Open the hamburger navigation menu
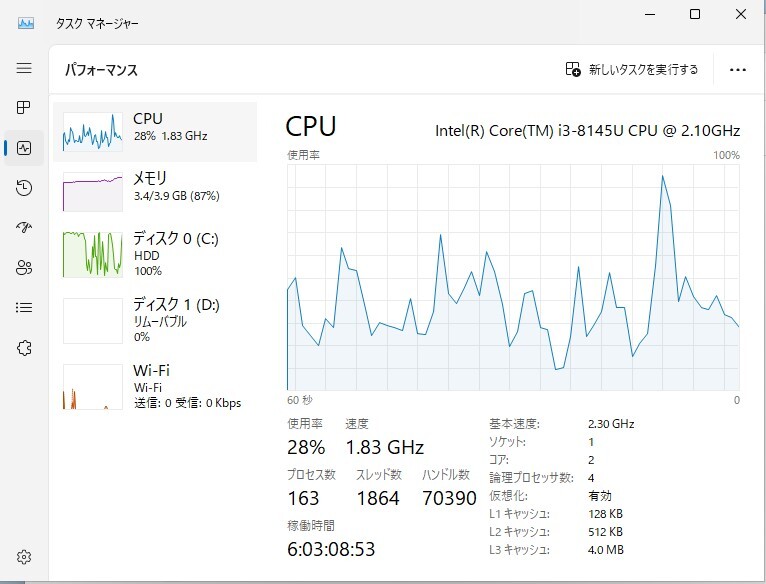Viewport: 766px width, 584px height. pyautogui.click(x=24, y=68)
